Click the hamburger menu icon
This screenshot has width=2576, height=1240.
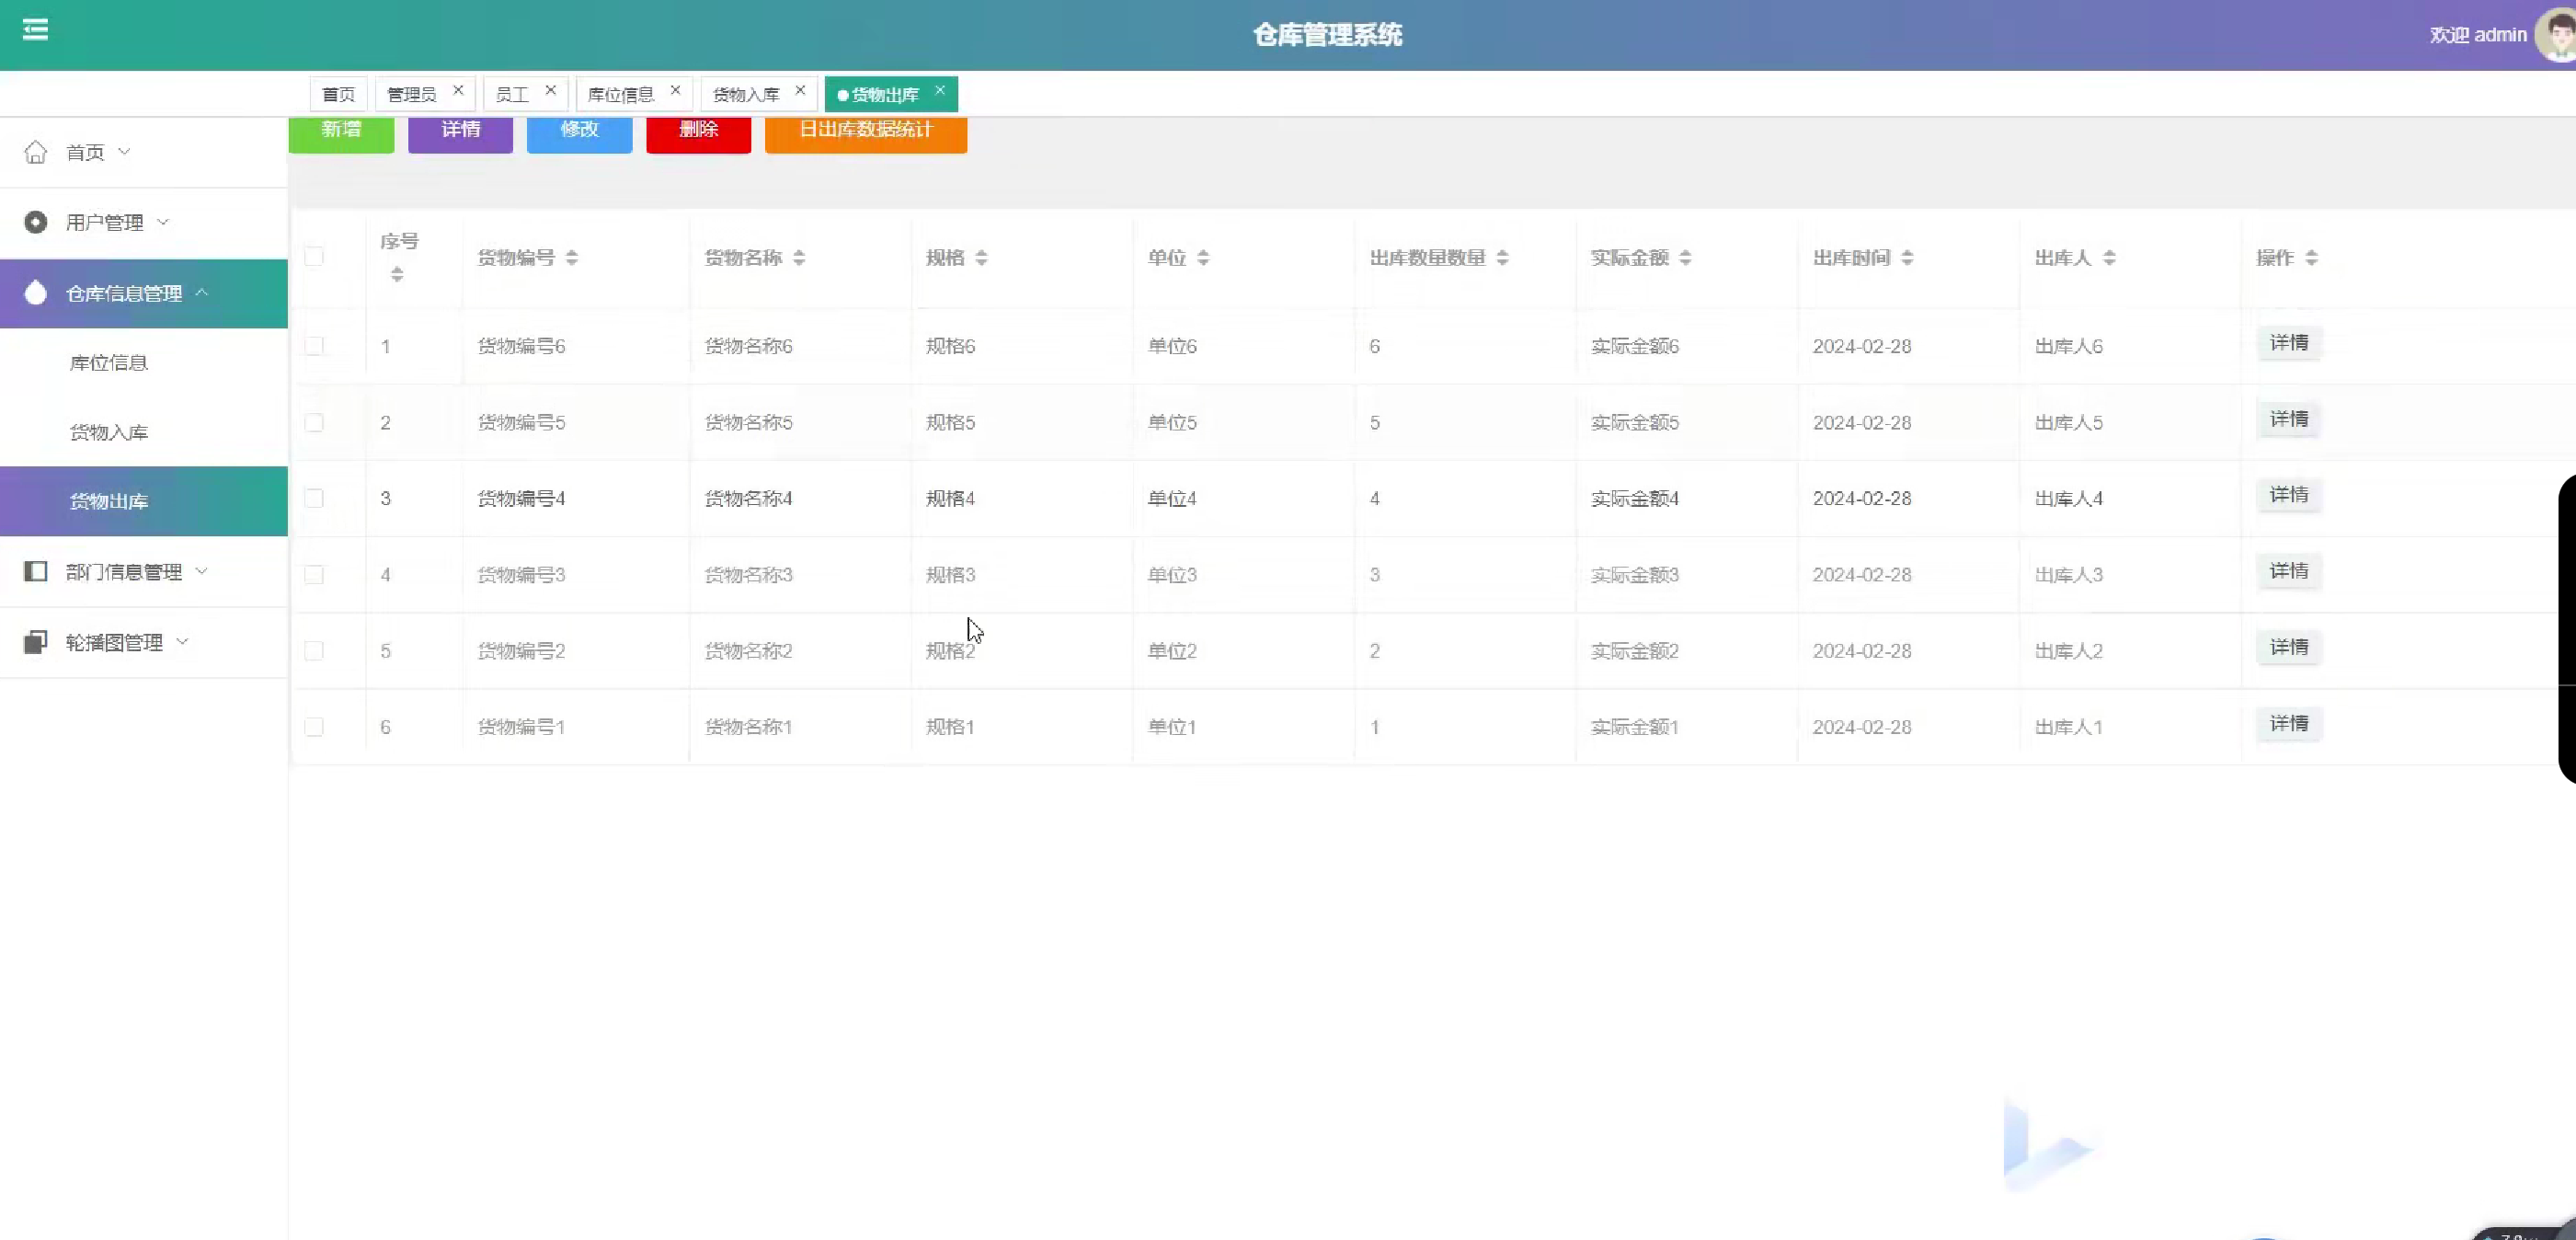[35, 29]
